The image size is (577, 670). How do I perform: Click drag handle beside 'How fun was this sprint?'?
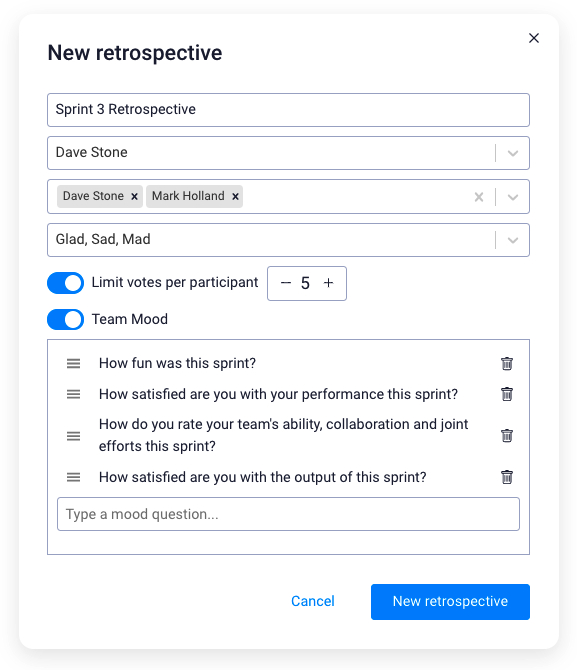pos(74,364)
